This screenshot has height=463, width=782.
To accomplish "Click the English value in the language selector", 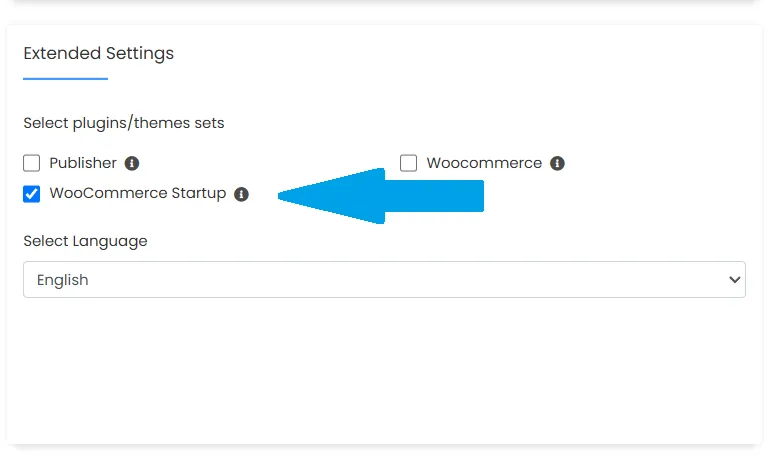I will pyautogui.click(x=63, y=280).
